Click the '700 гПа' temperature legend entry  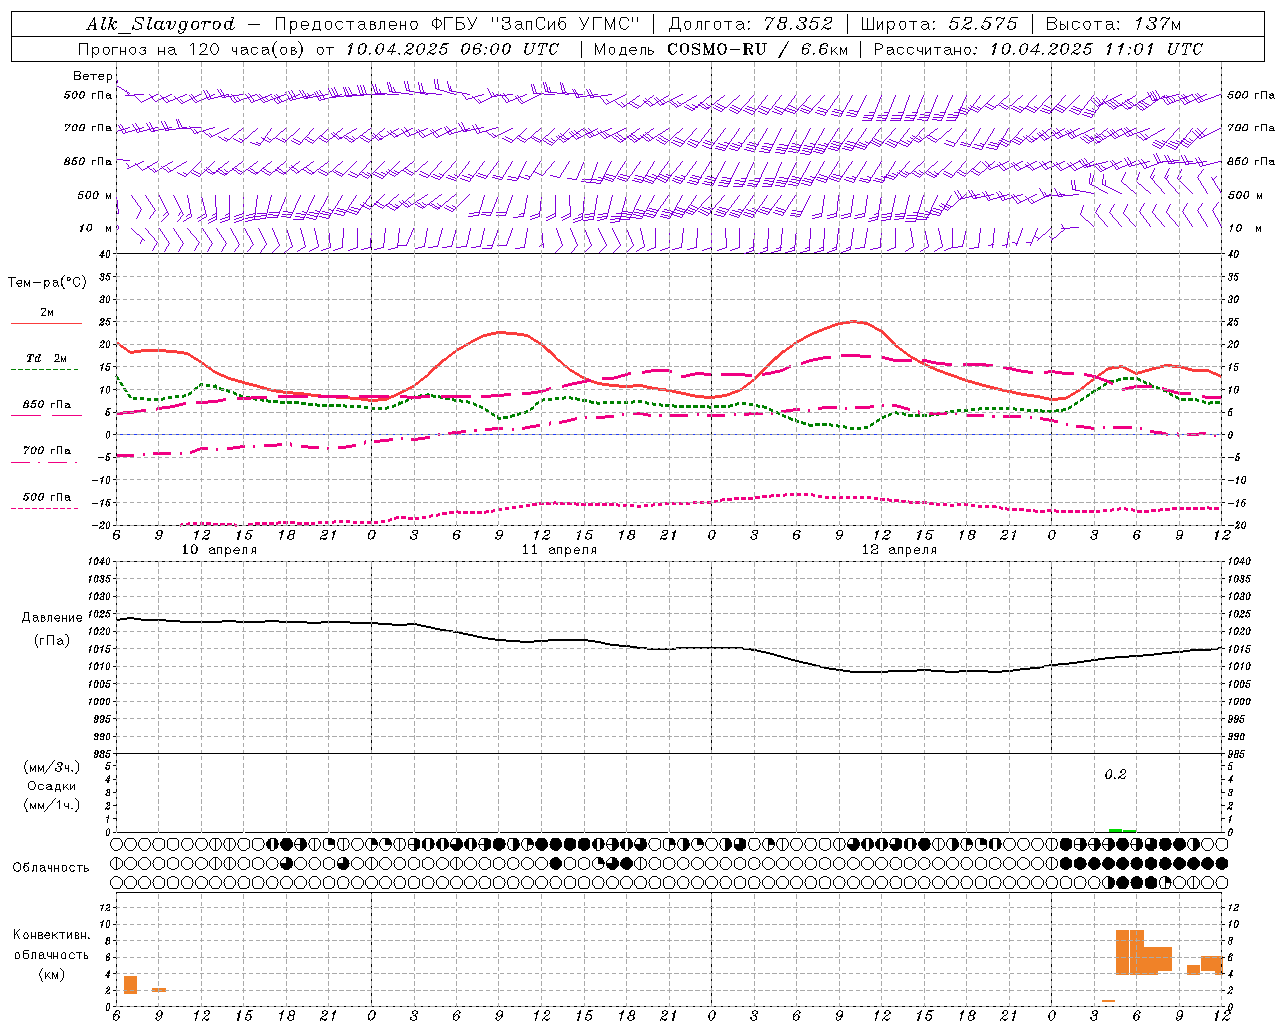[46, 451]
